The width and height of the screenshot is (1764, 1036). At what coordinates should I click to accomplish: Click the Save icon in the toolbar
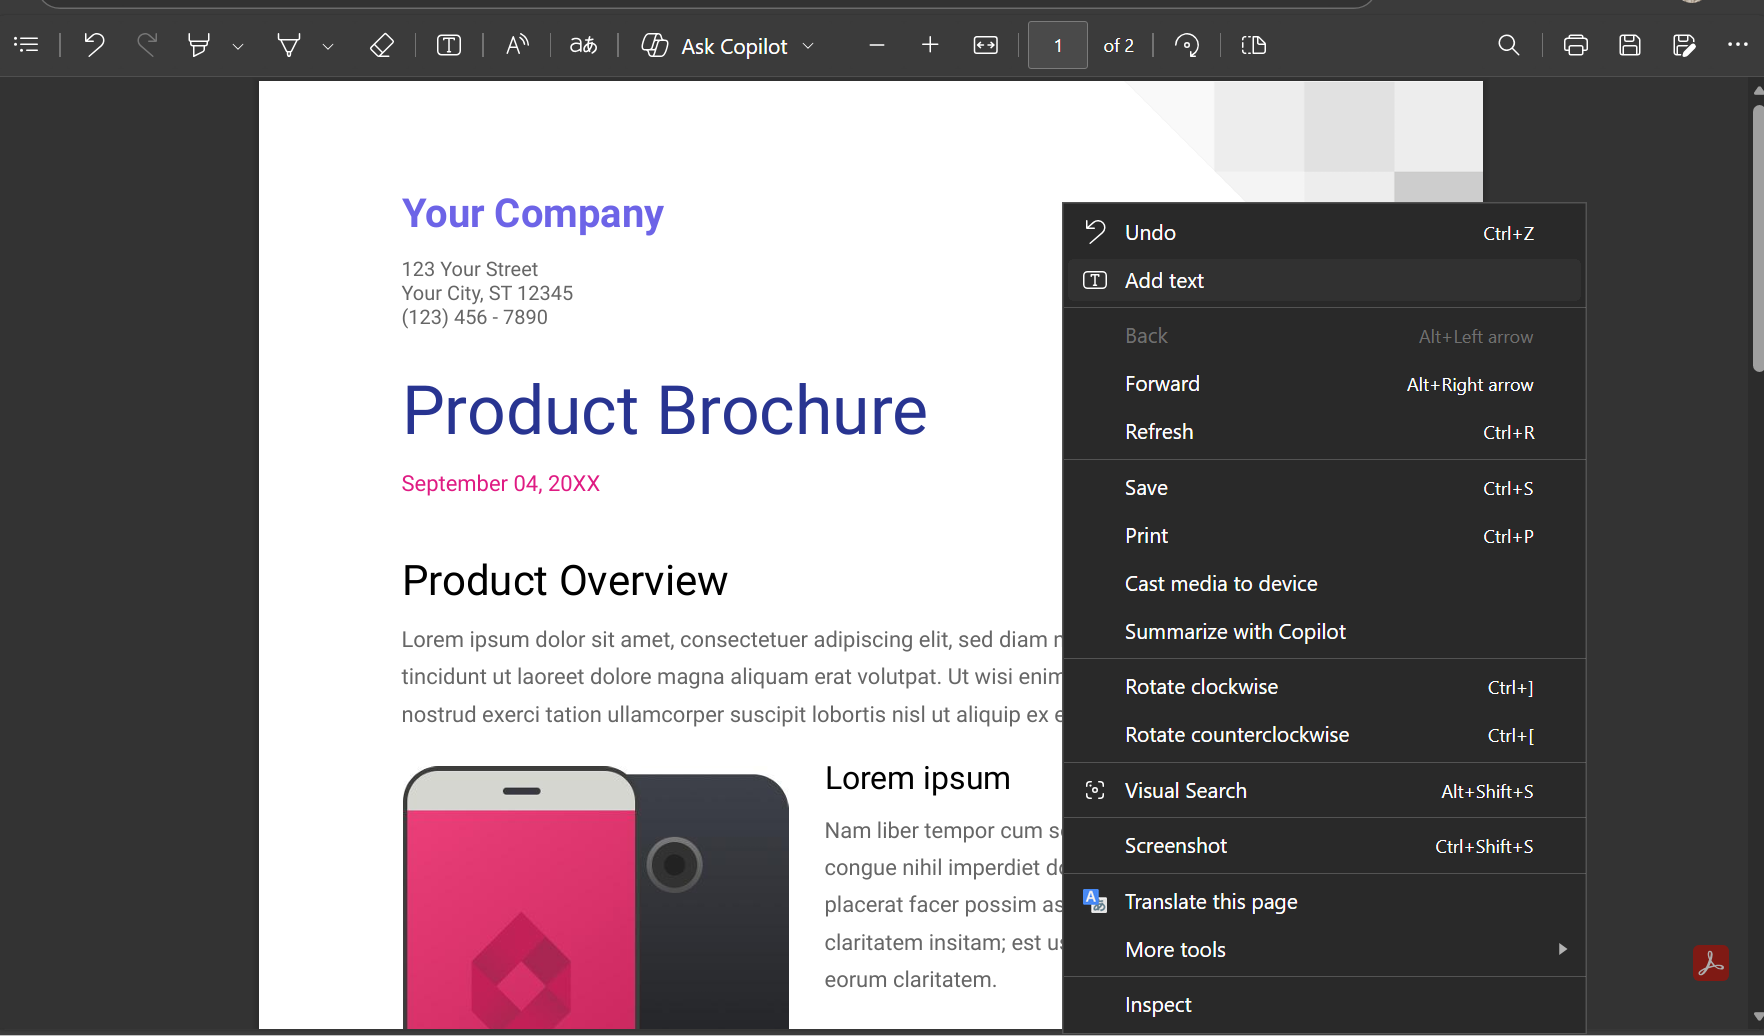(1630, 45)
